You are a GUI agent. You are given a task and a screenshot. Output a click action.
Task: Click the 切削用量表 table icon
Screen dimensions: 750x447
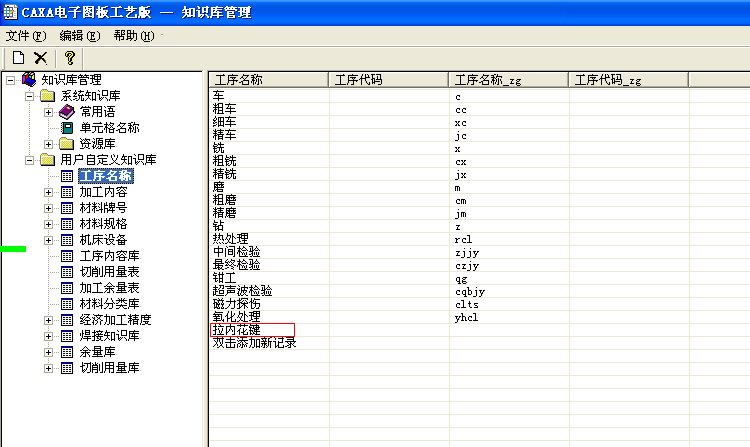67,272
